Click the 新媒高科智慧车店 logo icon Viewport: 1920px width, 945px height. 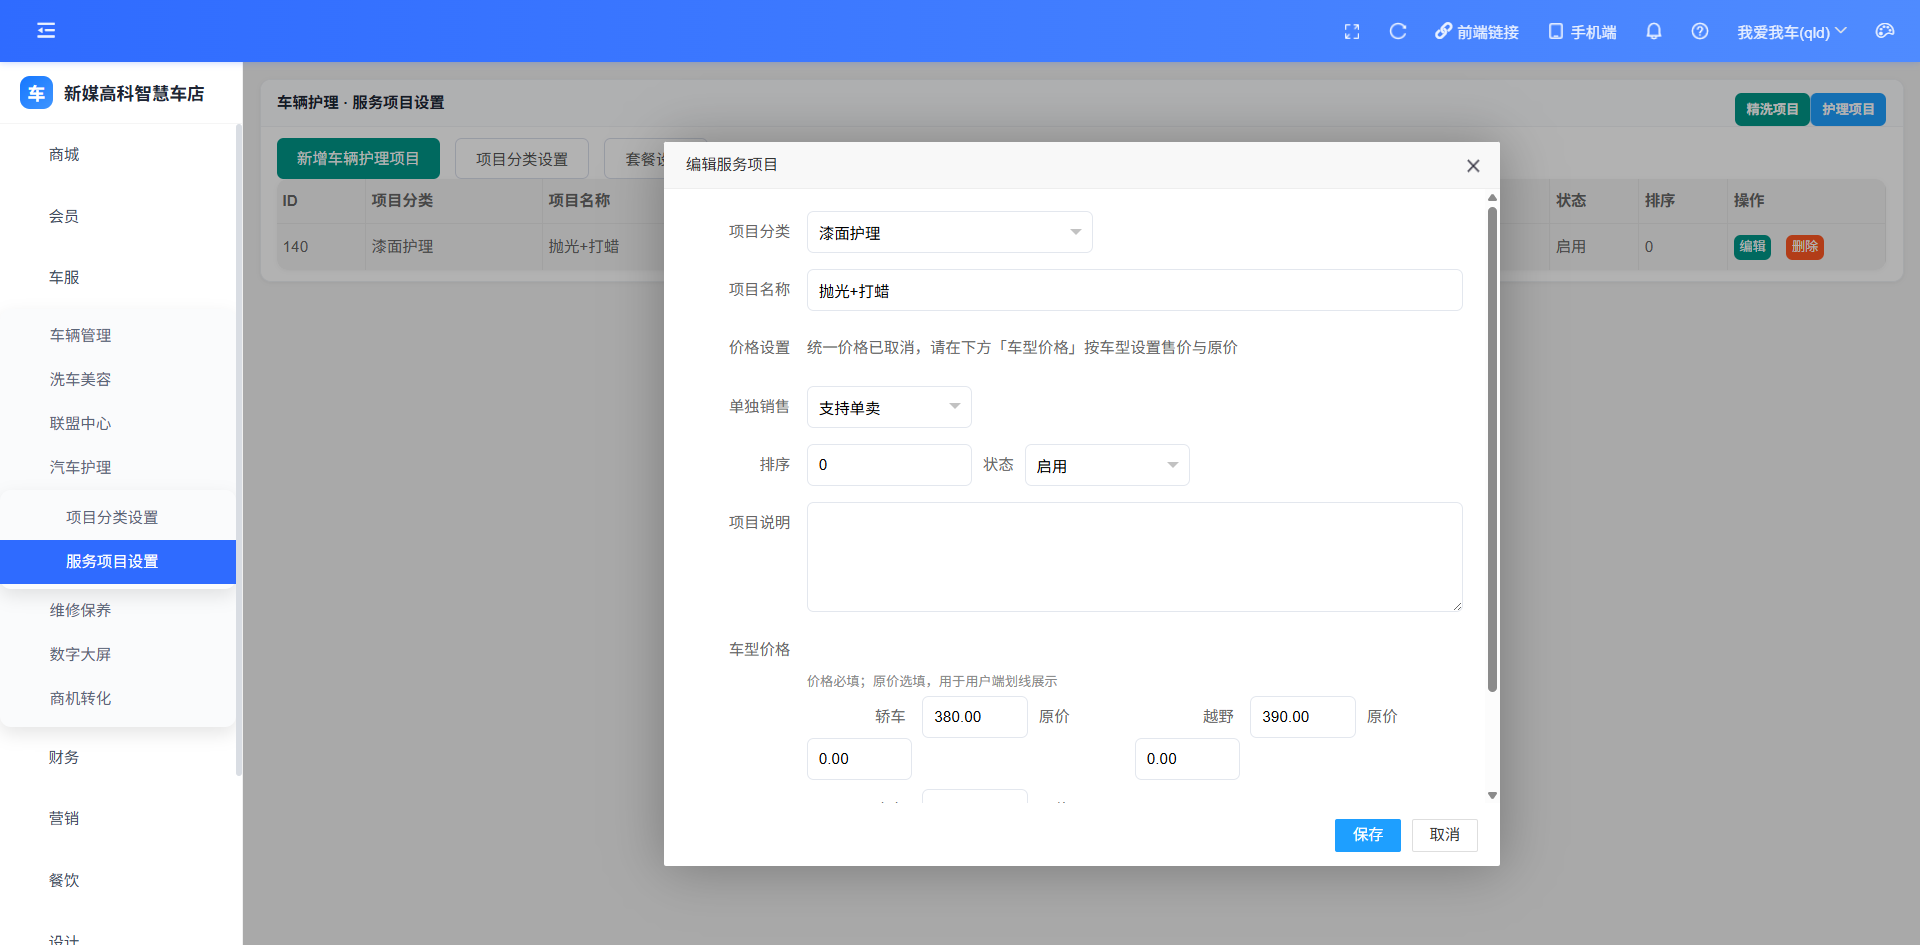pos(37,93)
